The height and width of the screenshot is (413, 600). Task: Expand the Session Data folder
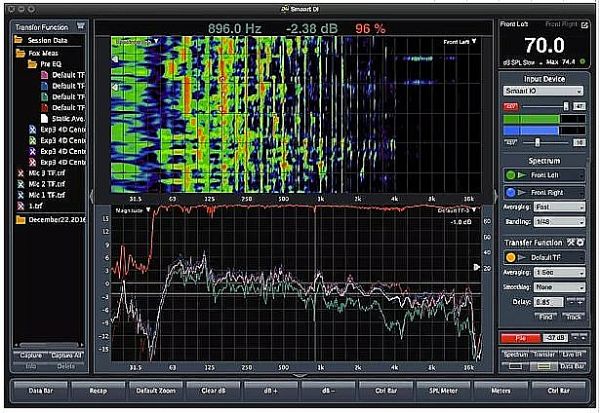[x=18, y=40]
